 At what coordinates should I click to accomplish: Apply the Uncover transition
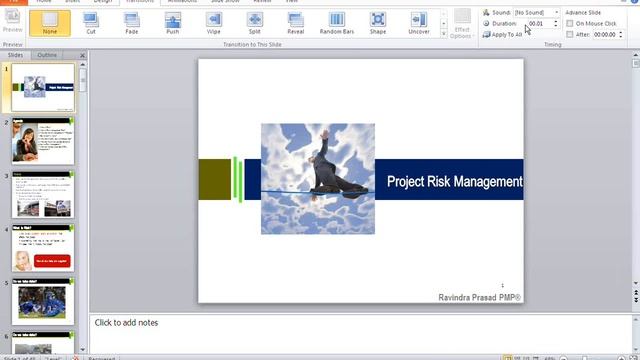(x=419, y=23)
